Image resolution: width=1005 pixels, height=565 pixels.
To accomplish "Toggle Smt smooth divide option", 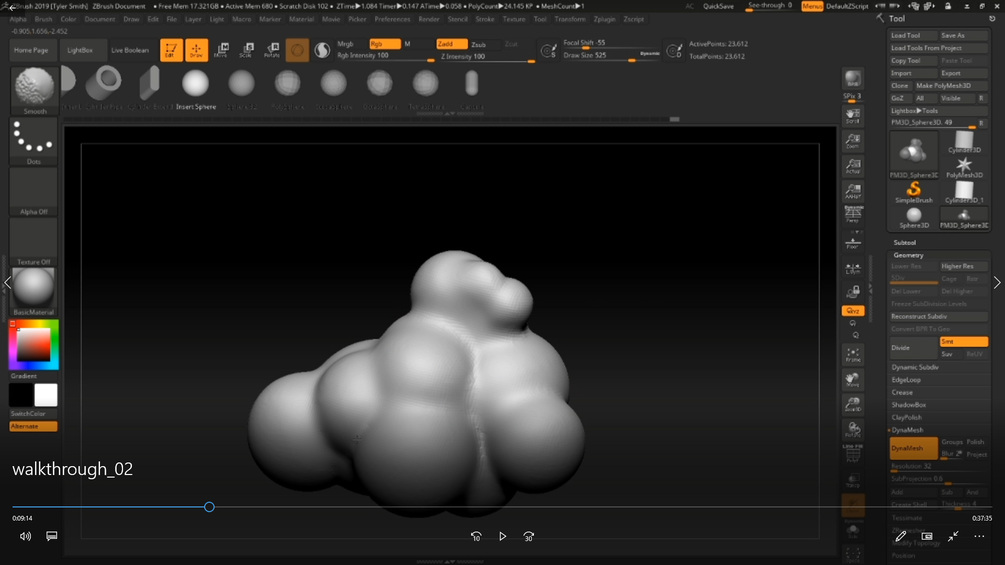I will click(x=963, y=341).
